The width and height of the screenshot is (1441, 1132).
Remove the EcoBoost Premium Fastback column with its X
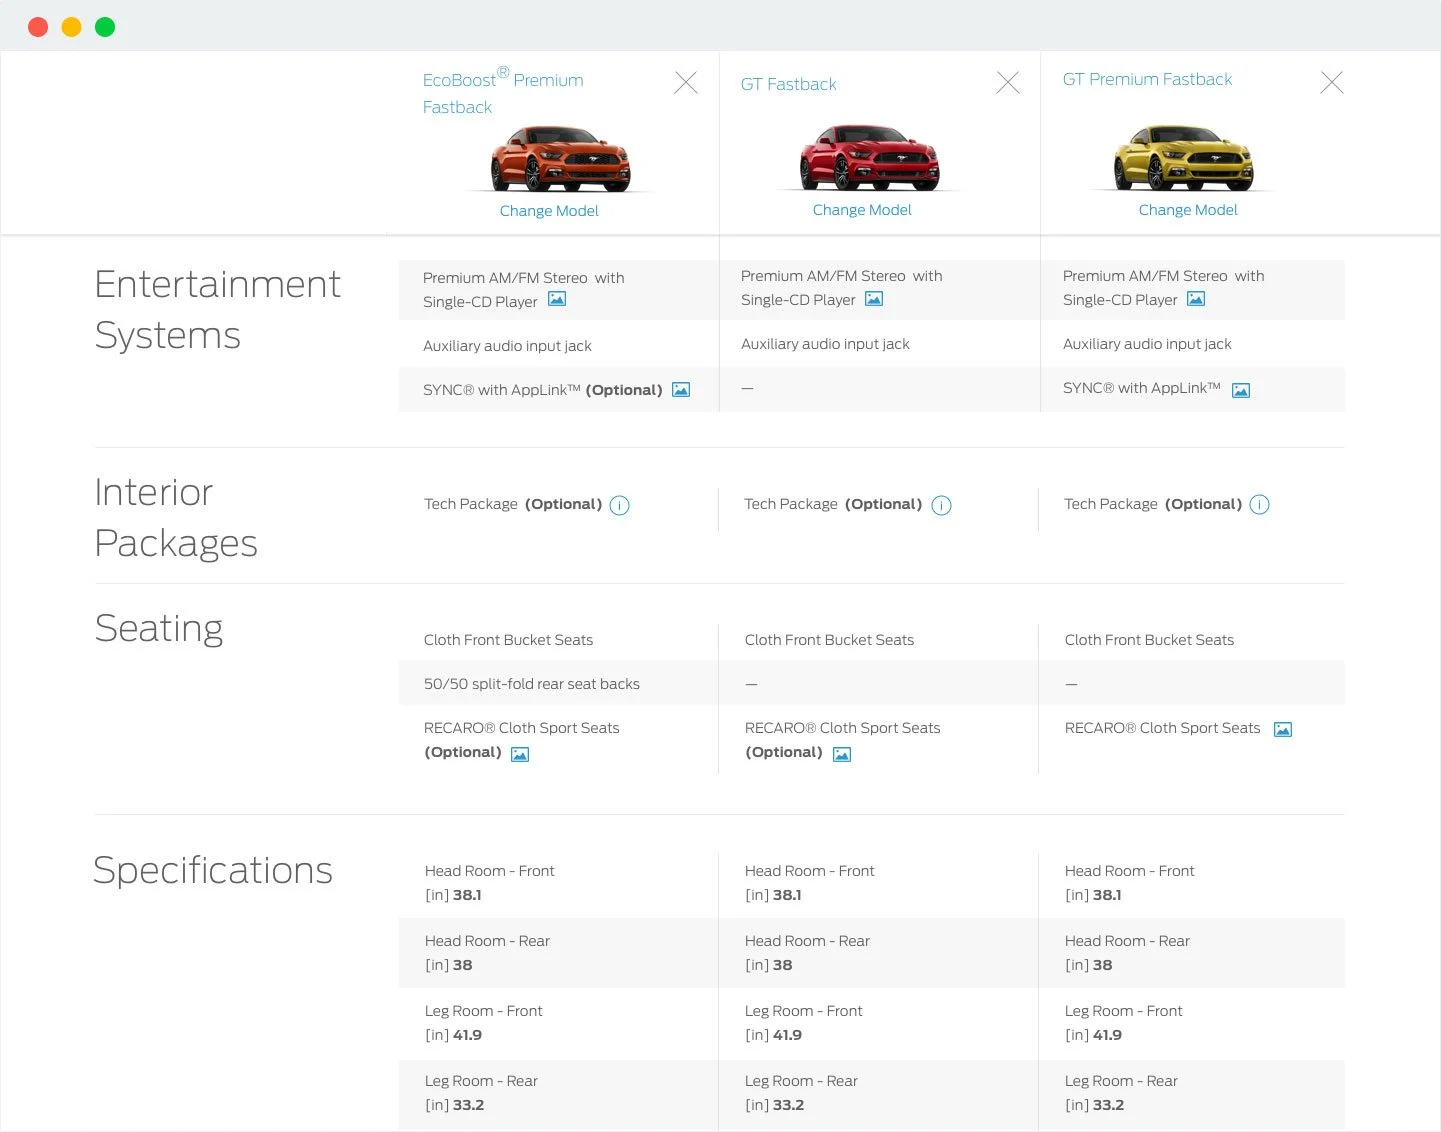(686, 82)
